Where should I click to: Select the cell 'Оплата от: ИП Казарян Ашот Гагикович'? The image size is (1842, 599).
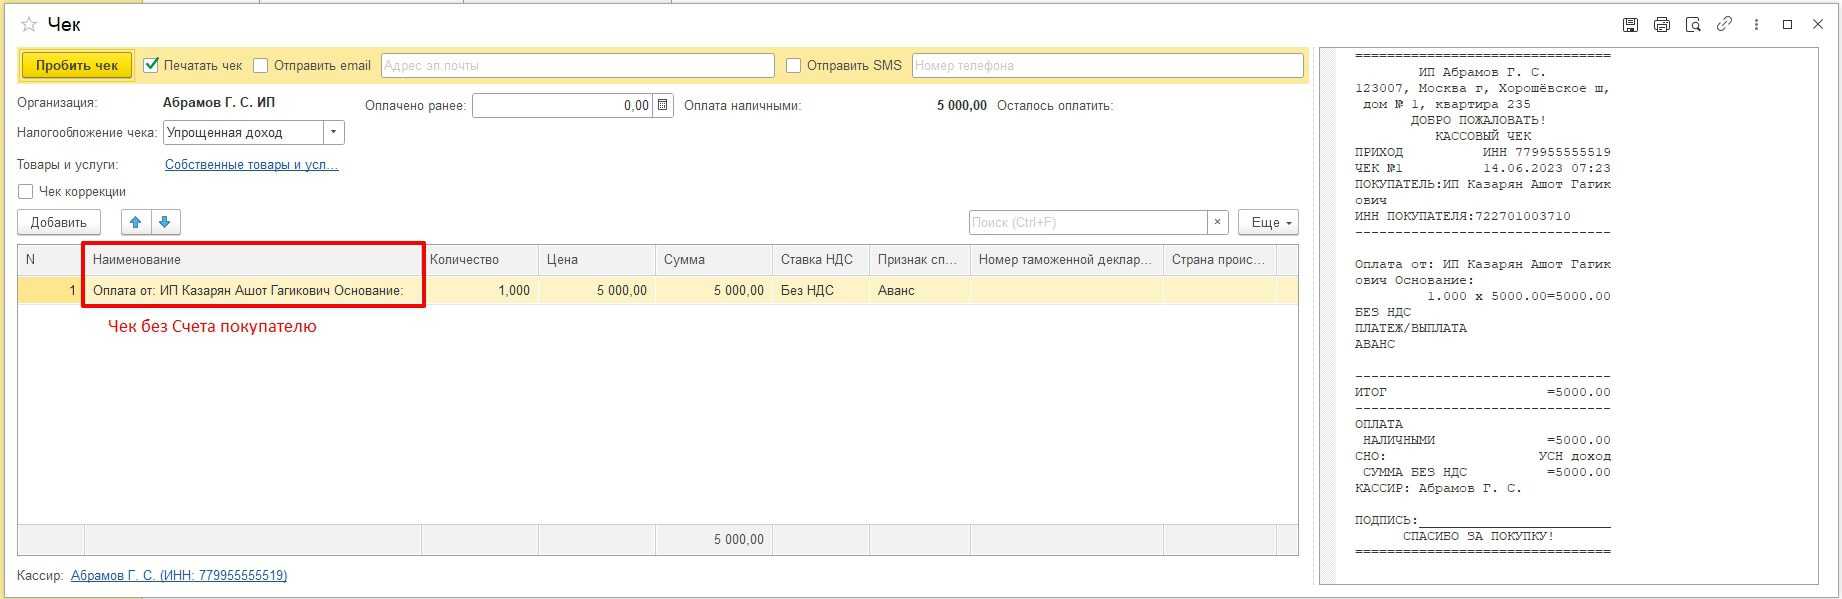click(x=253, y=290)
